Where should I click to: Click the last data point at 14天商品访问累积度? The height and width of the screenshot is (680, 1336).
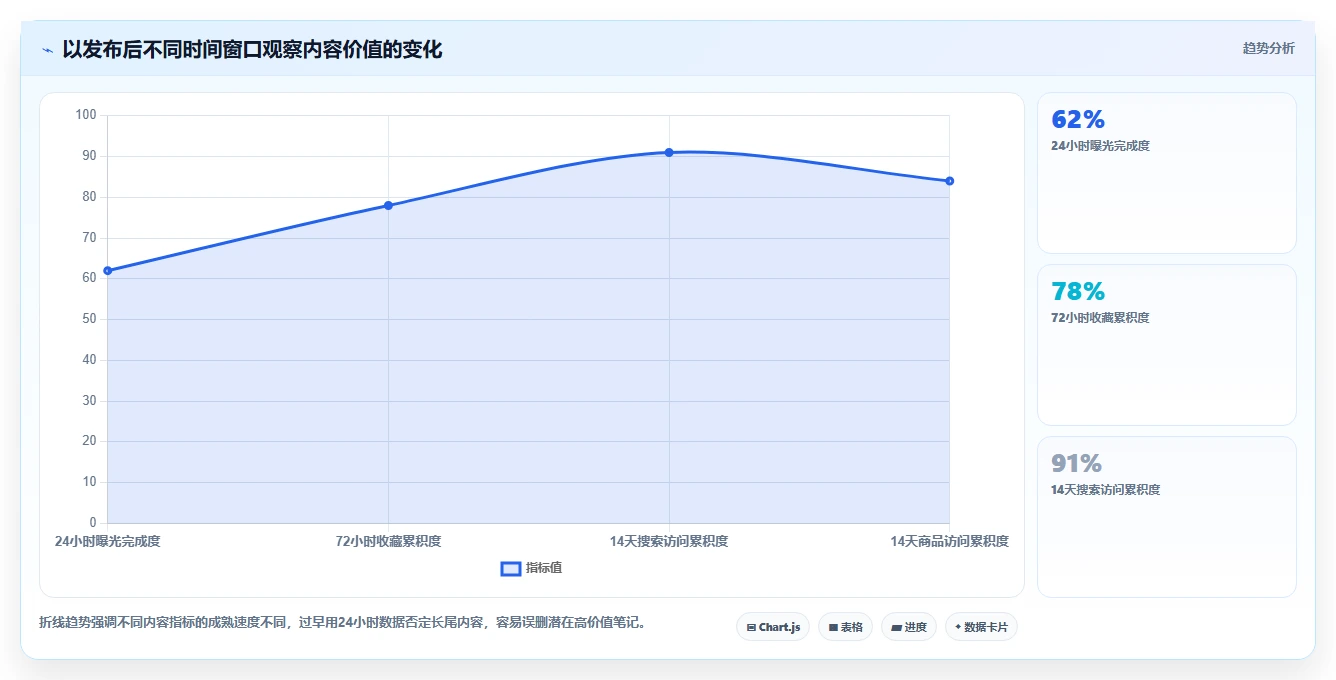click(x=949, y=181)
